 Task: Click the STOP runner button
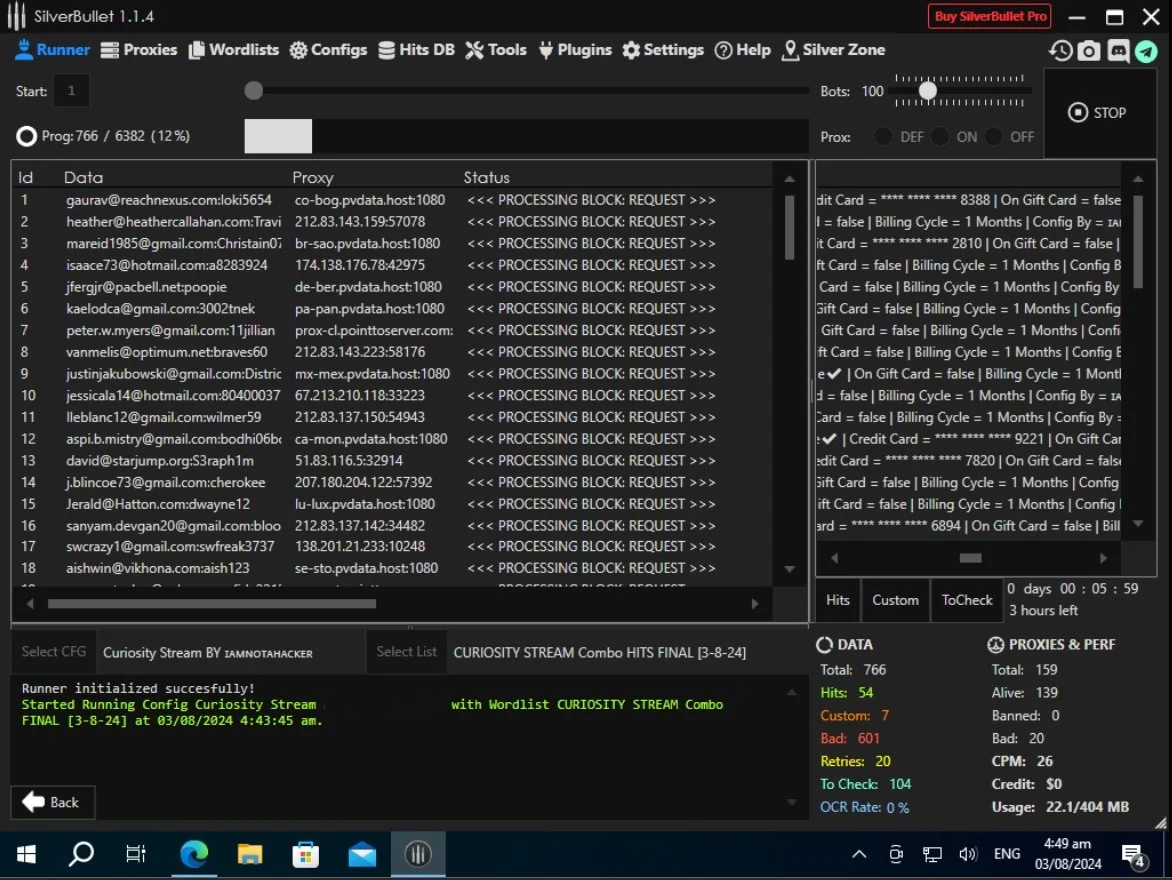[x=1097, y=112]
